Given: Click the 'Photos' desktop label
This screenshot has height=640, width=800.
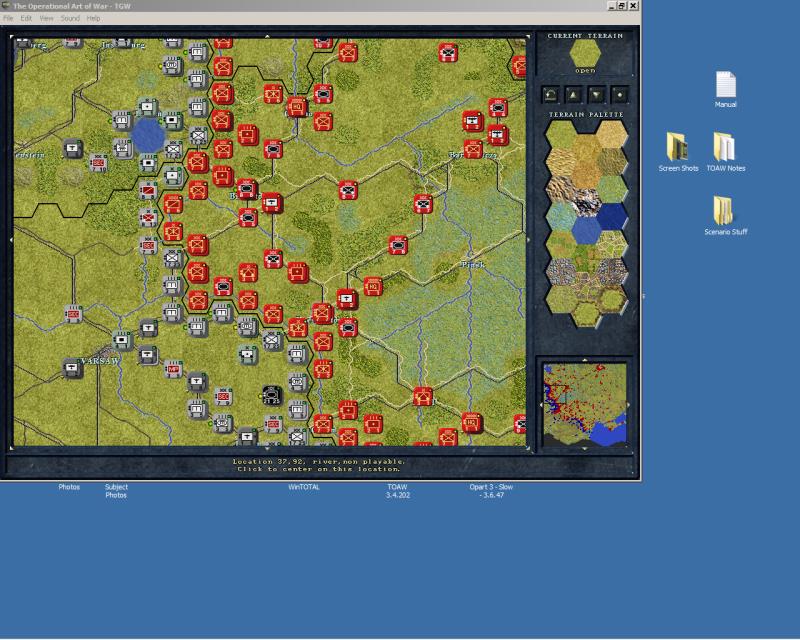Looking at the screenshot, I should (x=69, y=487).
